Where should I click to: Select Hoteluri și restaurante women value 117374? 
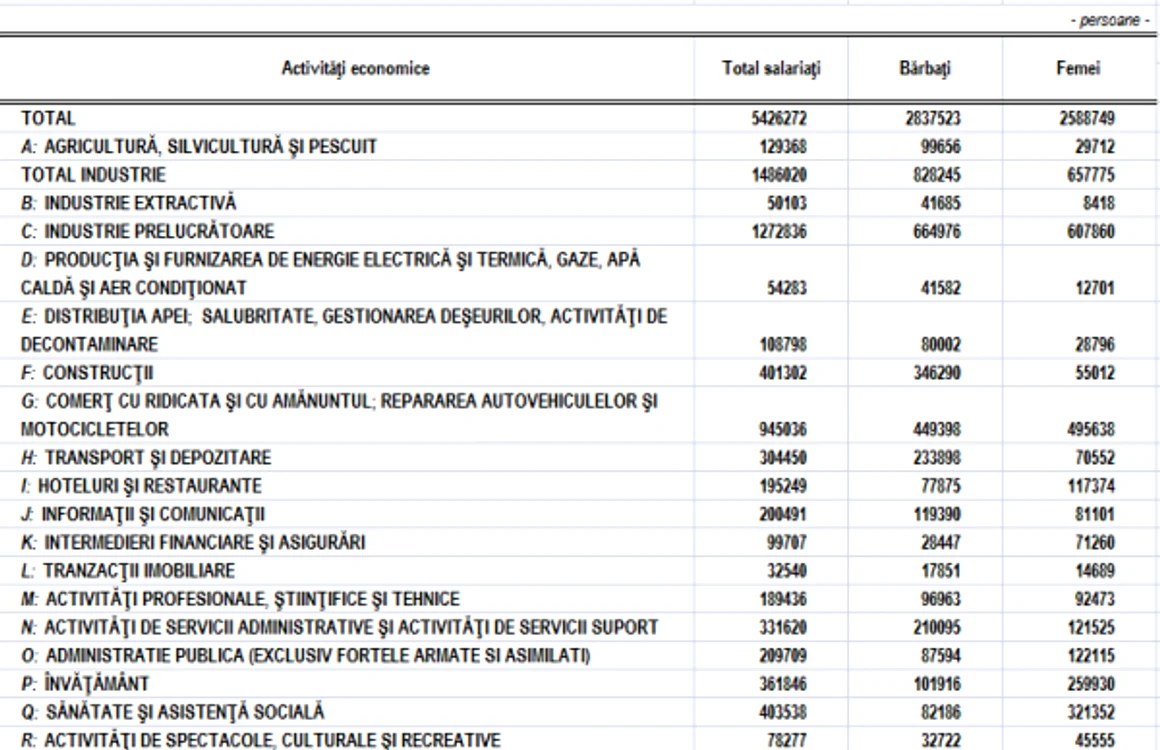1090,486
